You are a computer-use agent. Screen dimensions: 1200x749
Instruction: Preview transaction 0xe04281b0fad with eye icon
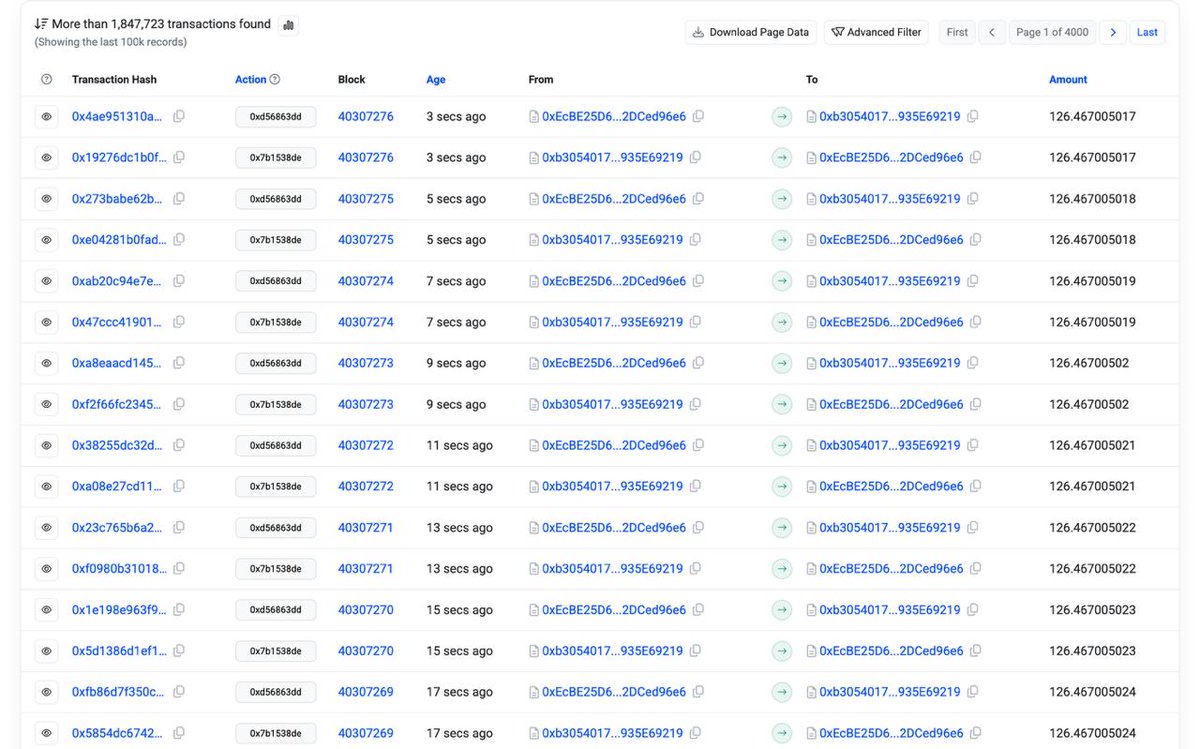point(46,240)
